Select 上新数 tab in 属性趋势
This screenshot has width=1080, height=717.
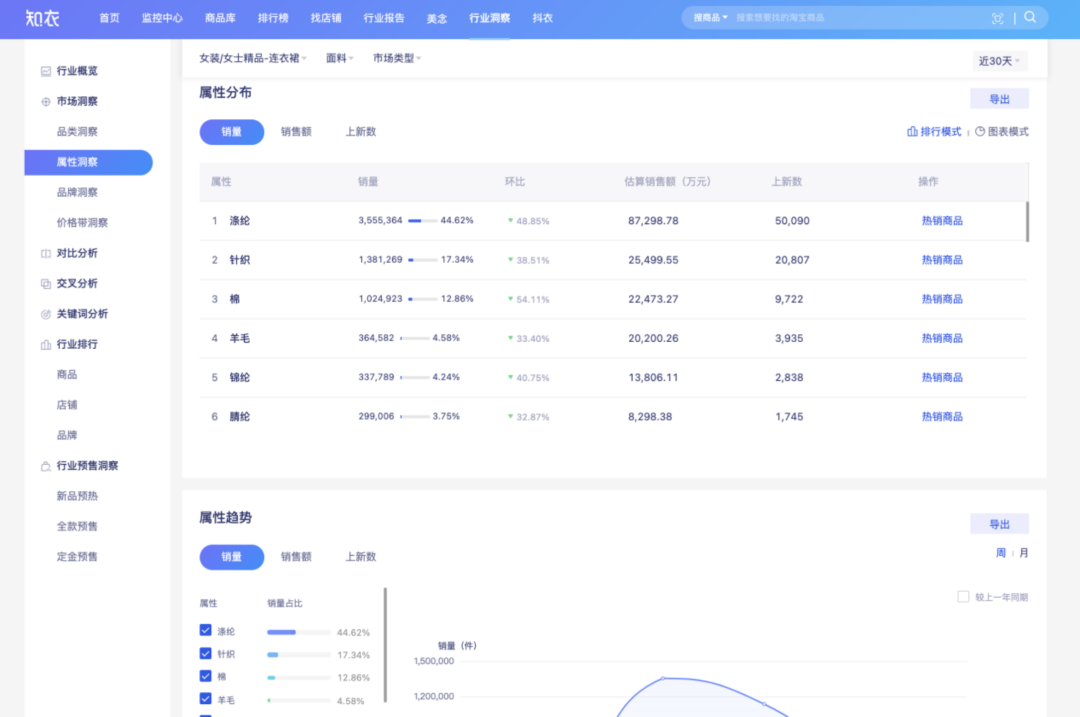pos(361,557)
